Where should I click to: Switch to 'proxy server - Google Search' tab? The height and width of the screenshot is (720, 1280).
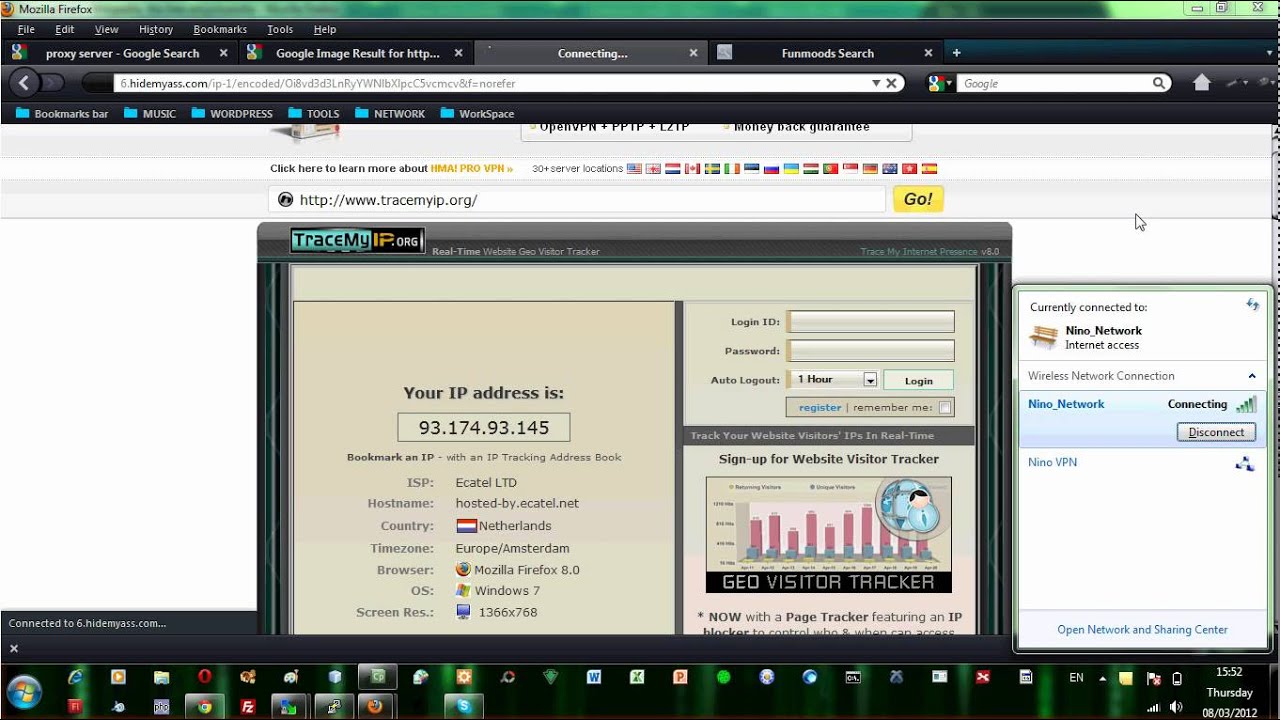coord(120,53)
